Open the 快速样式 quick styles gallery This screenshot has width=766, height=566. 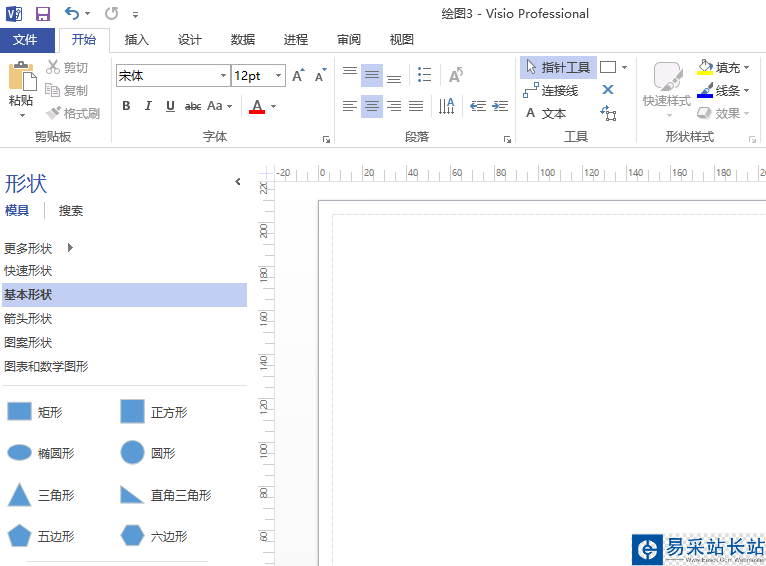[x=667, y=91]
